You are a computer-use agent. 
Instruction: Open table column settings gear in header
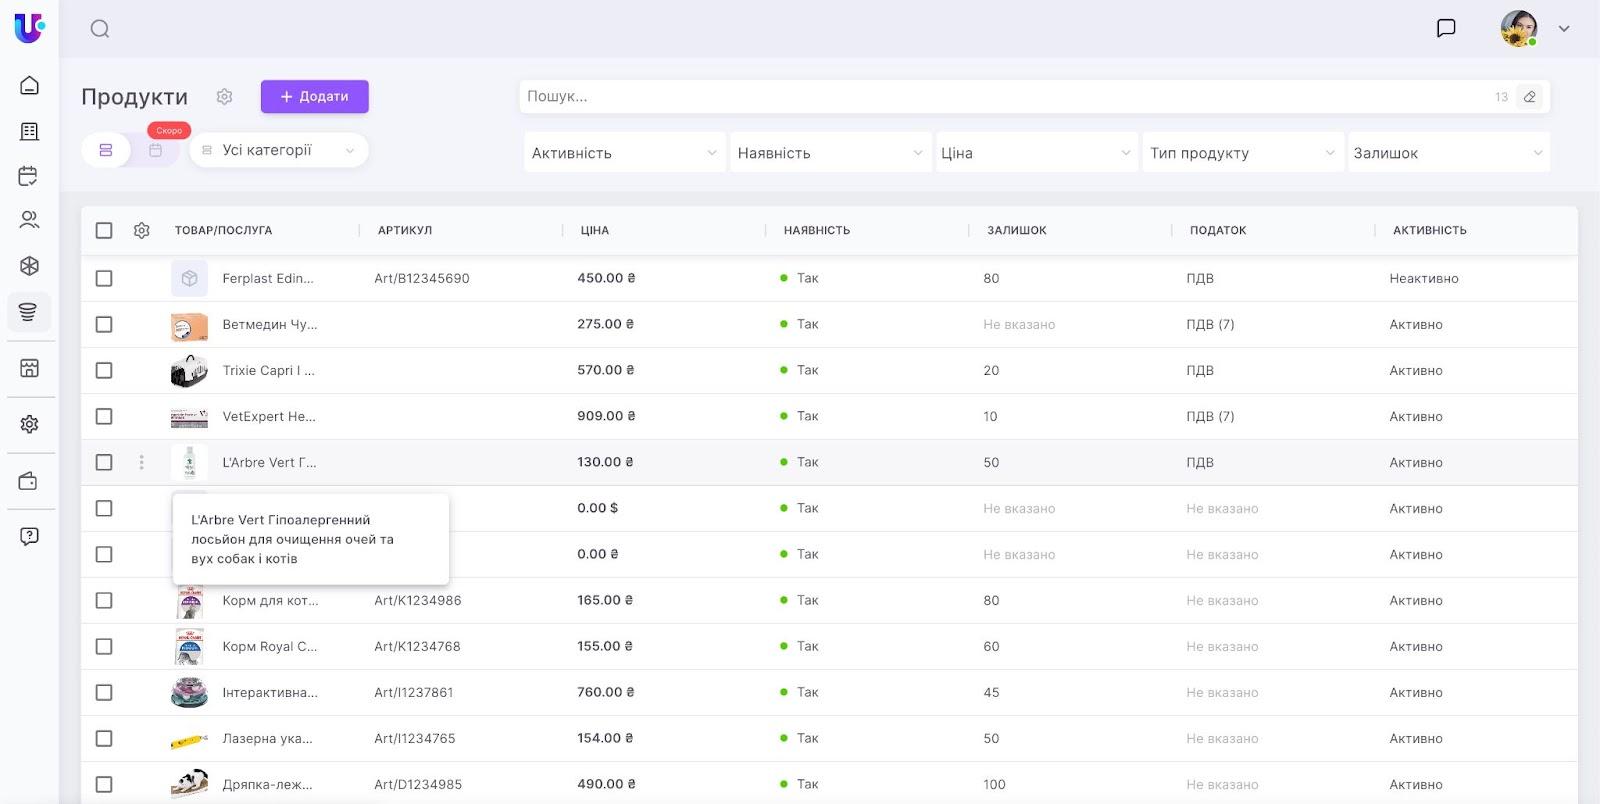click(x=142, y=230)
